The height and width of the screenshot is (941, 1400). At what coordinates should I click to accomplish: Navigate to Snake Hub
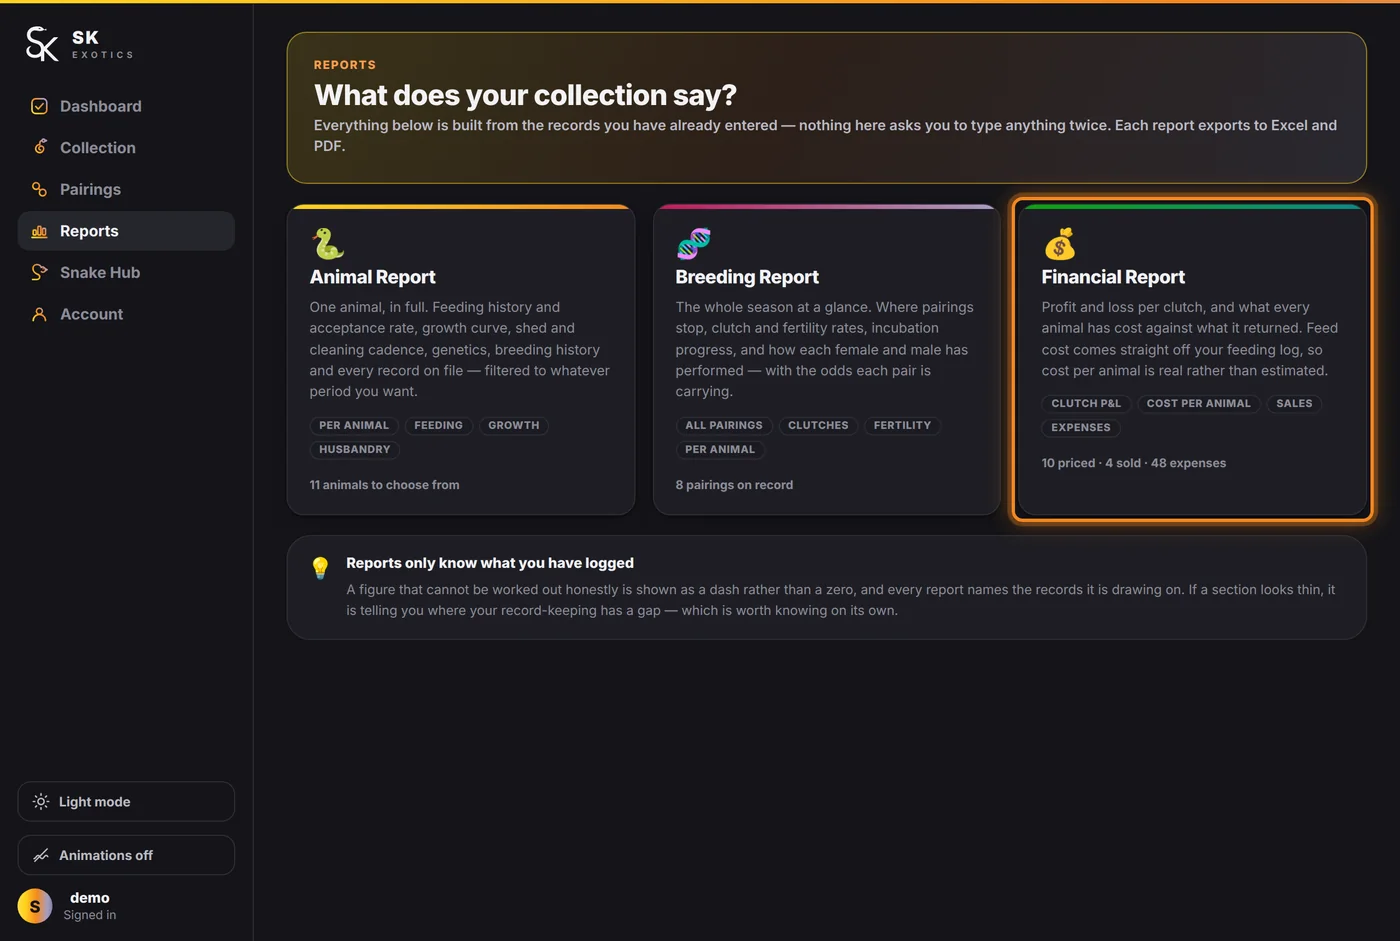(x=126, y=272)
